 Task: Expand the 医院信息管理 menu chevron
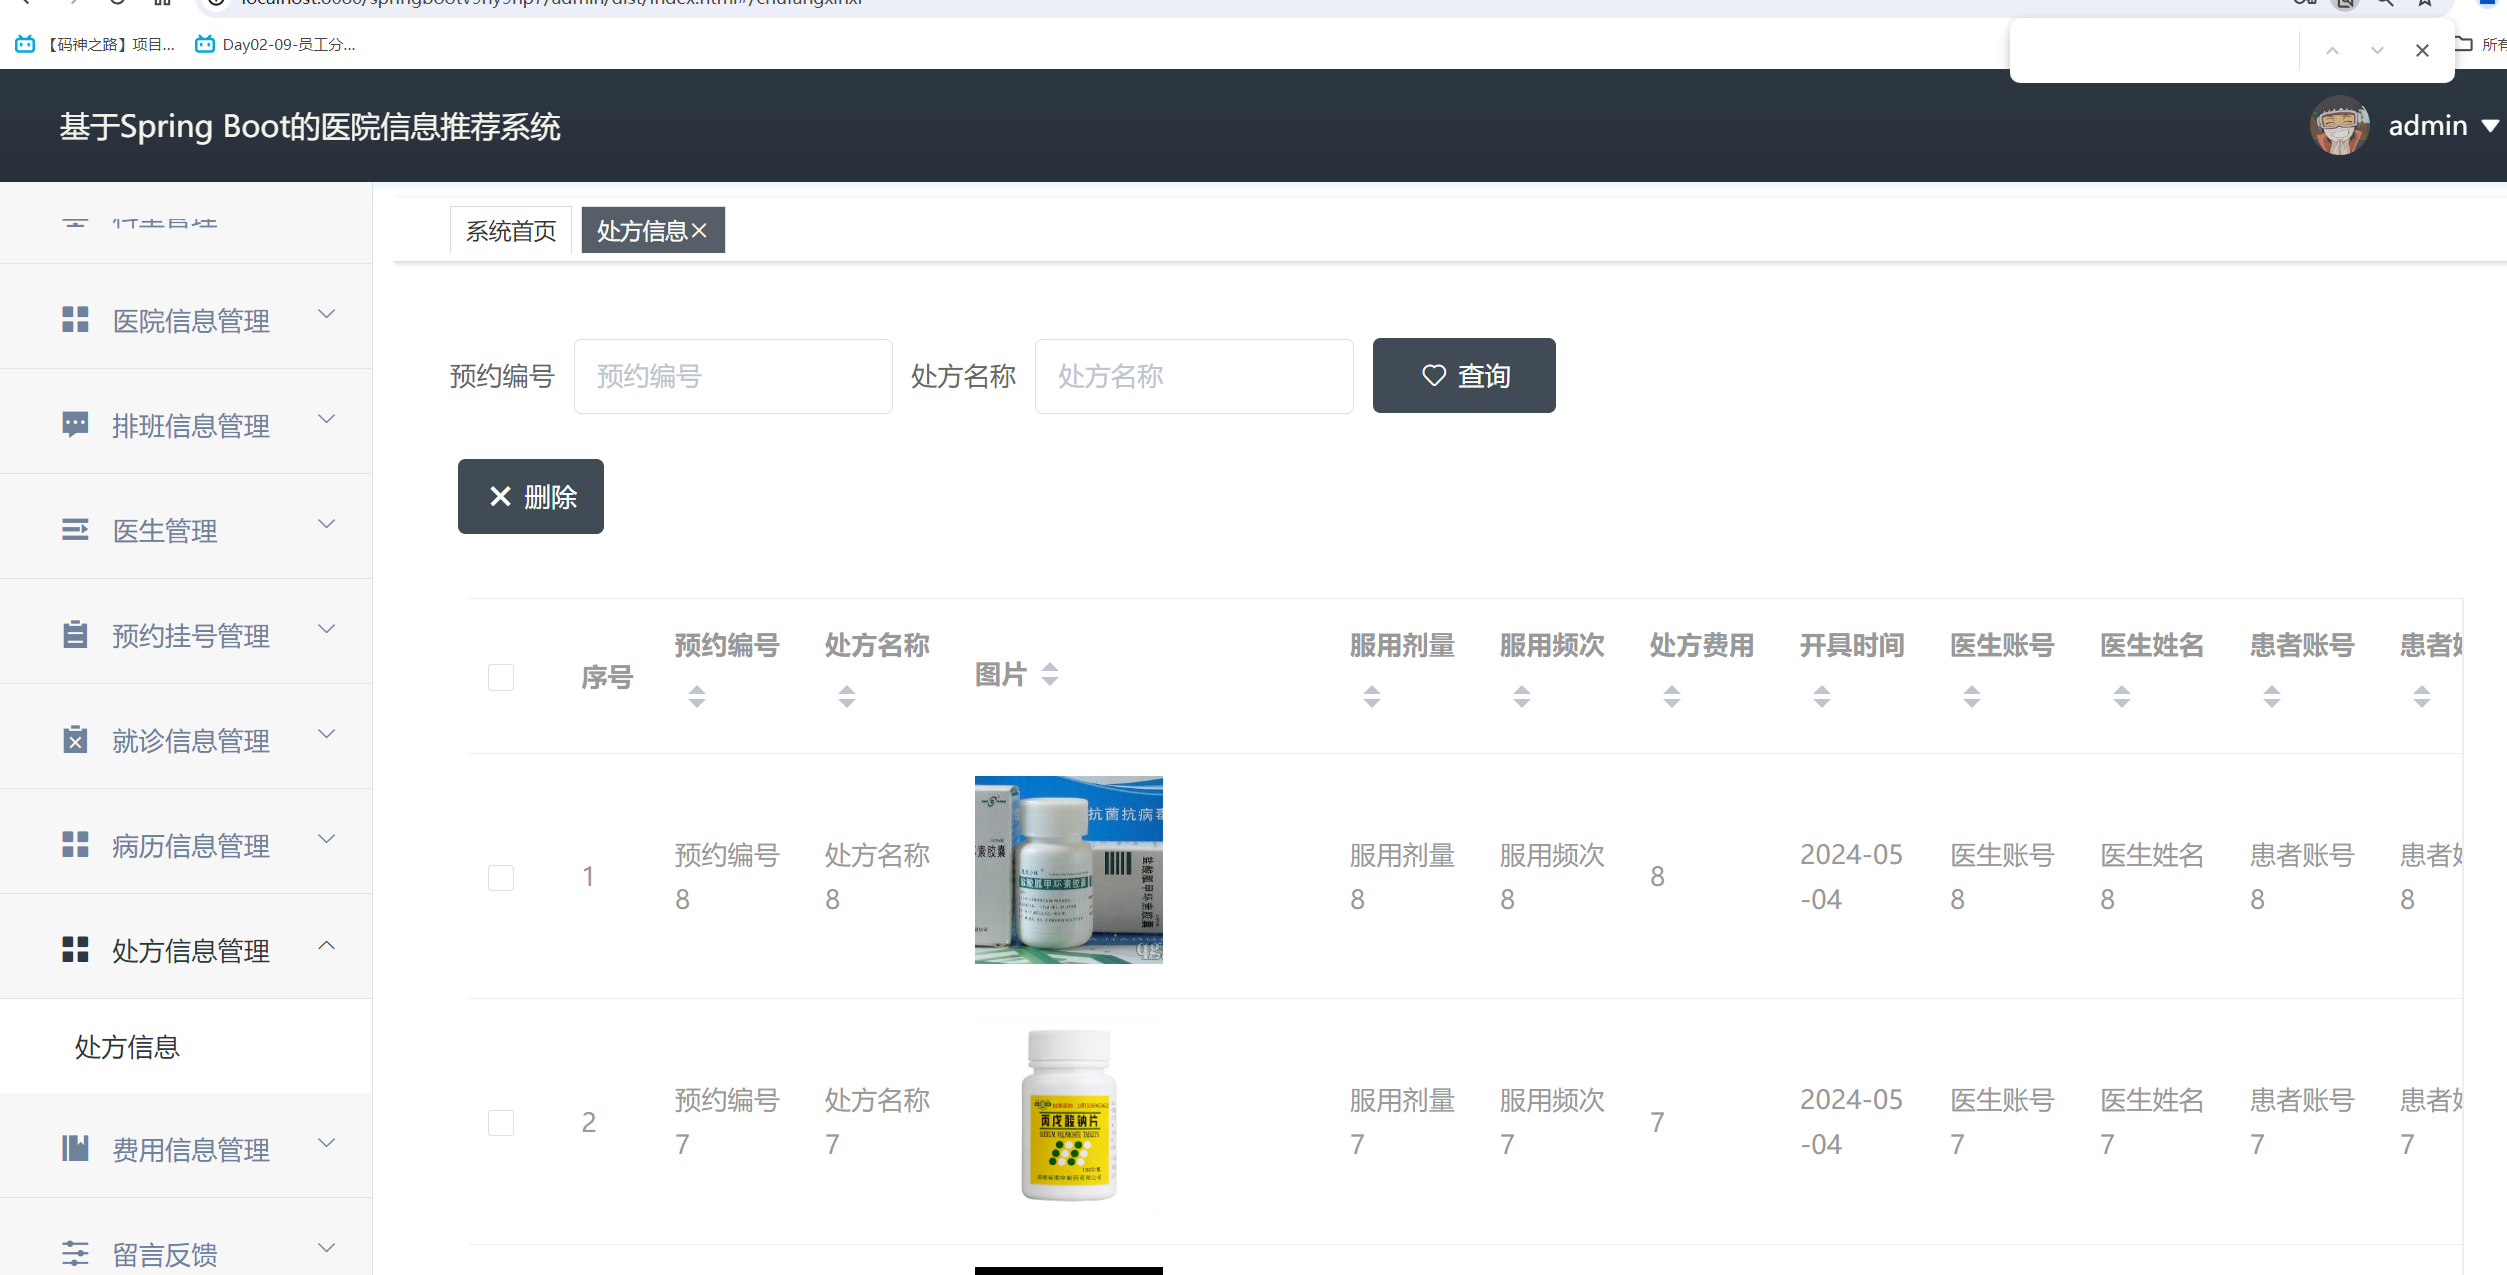coord(326,314)
